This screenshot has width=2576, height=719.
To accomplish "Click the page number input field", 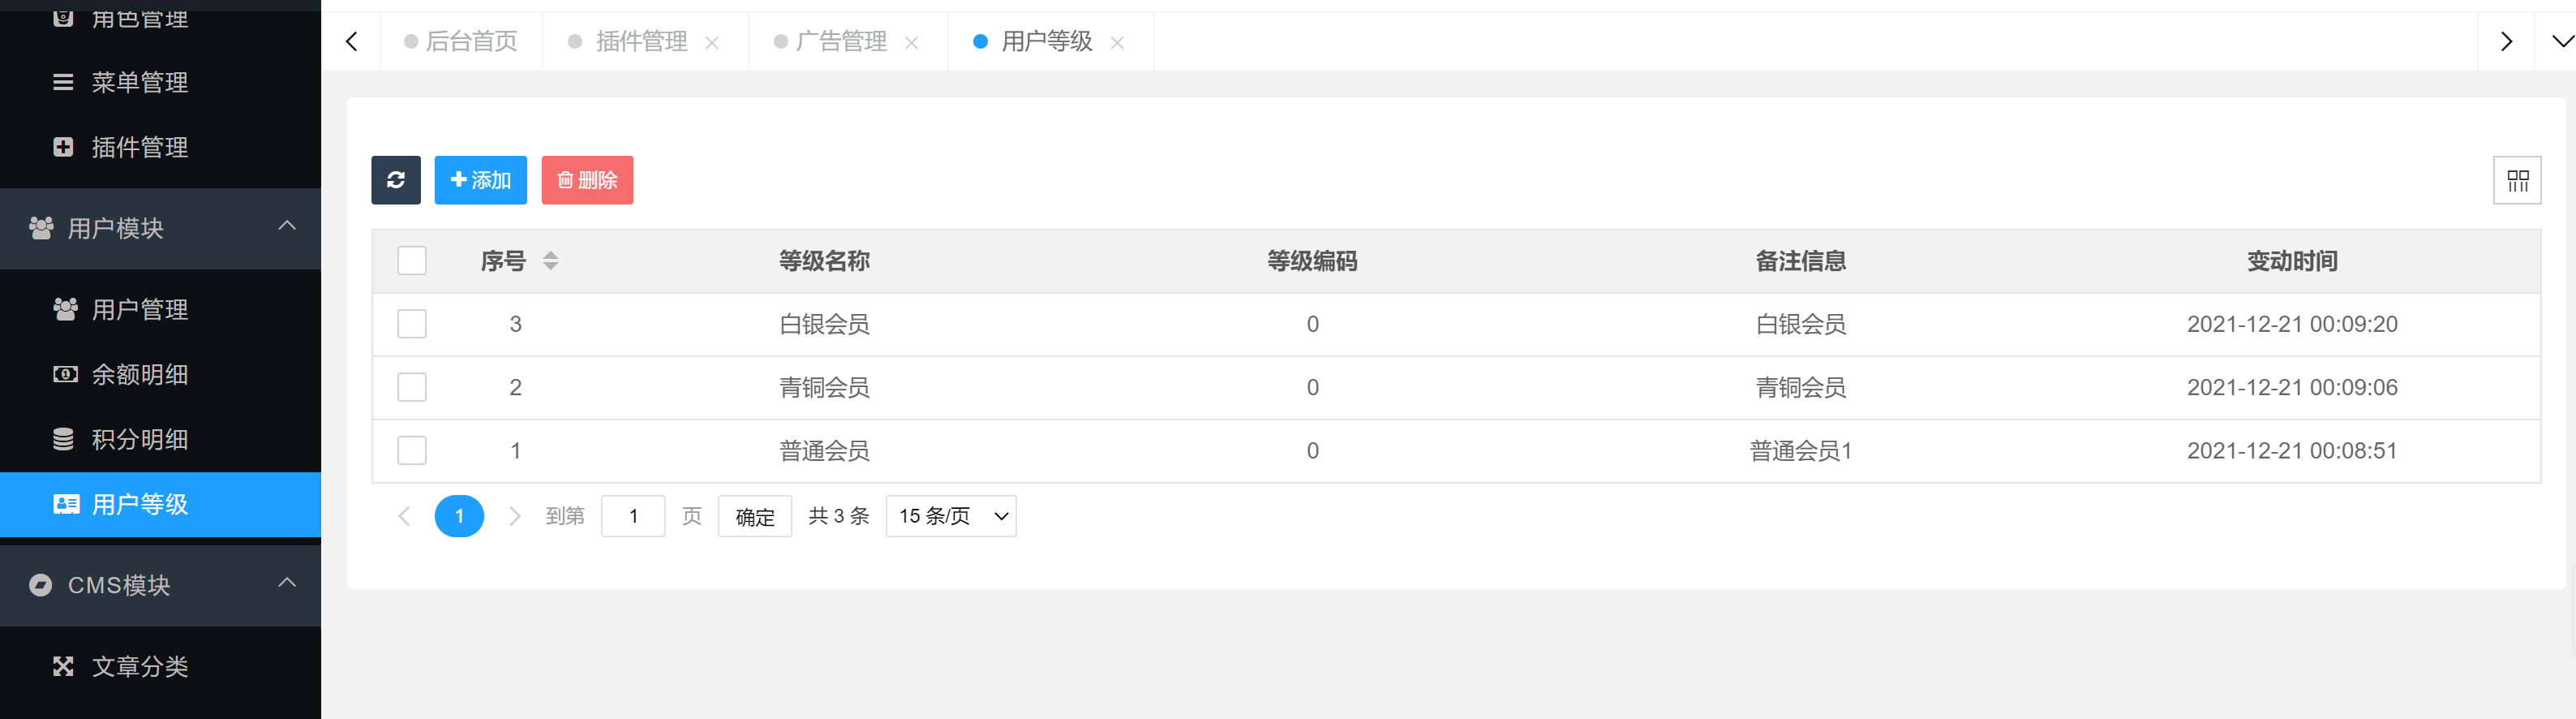I will coord(632,516).
